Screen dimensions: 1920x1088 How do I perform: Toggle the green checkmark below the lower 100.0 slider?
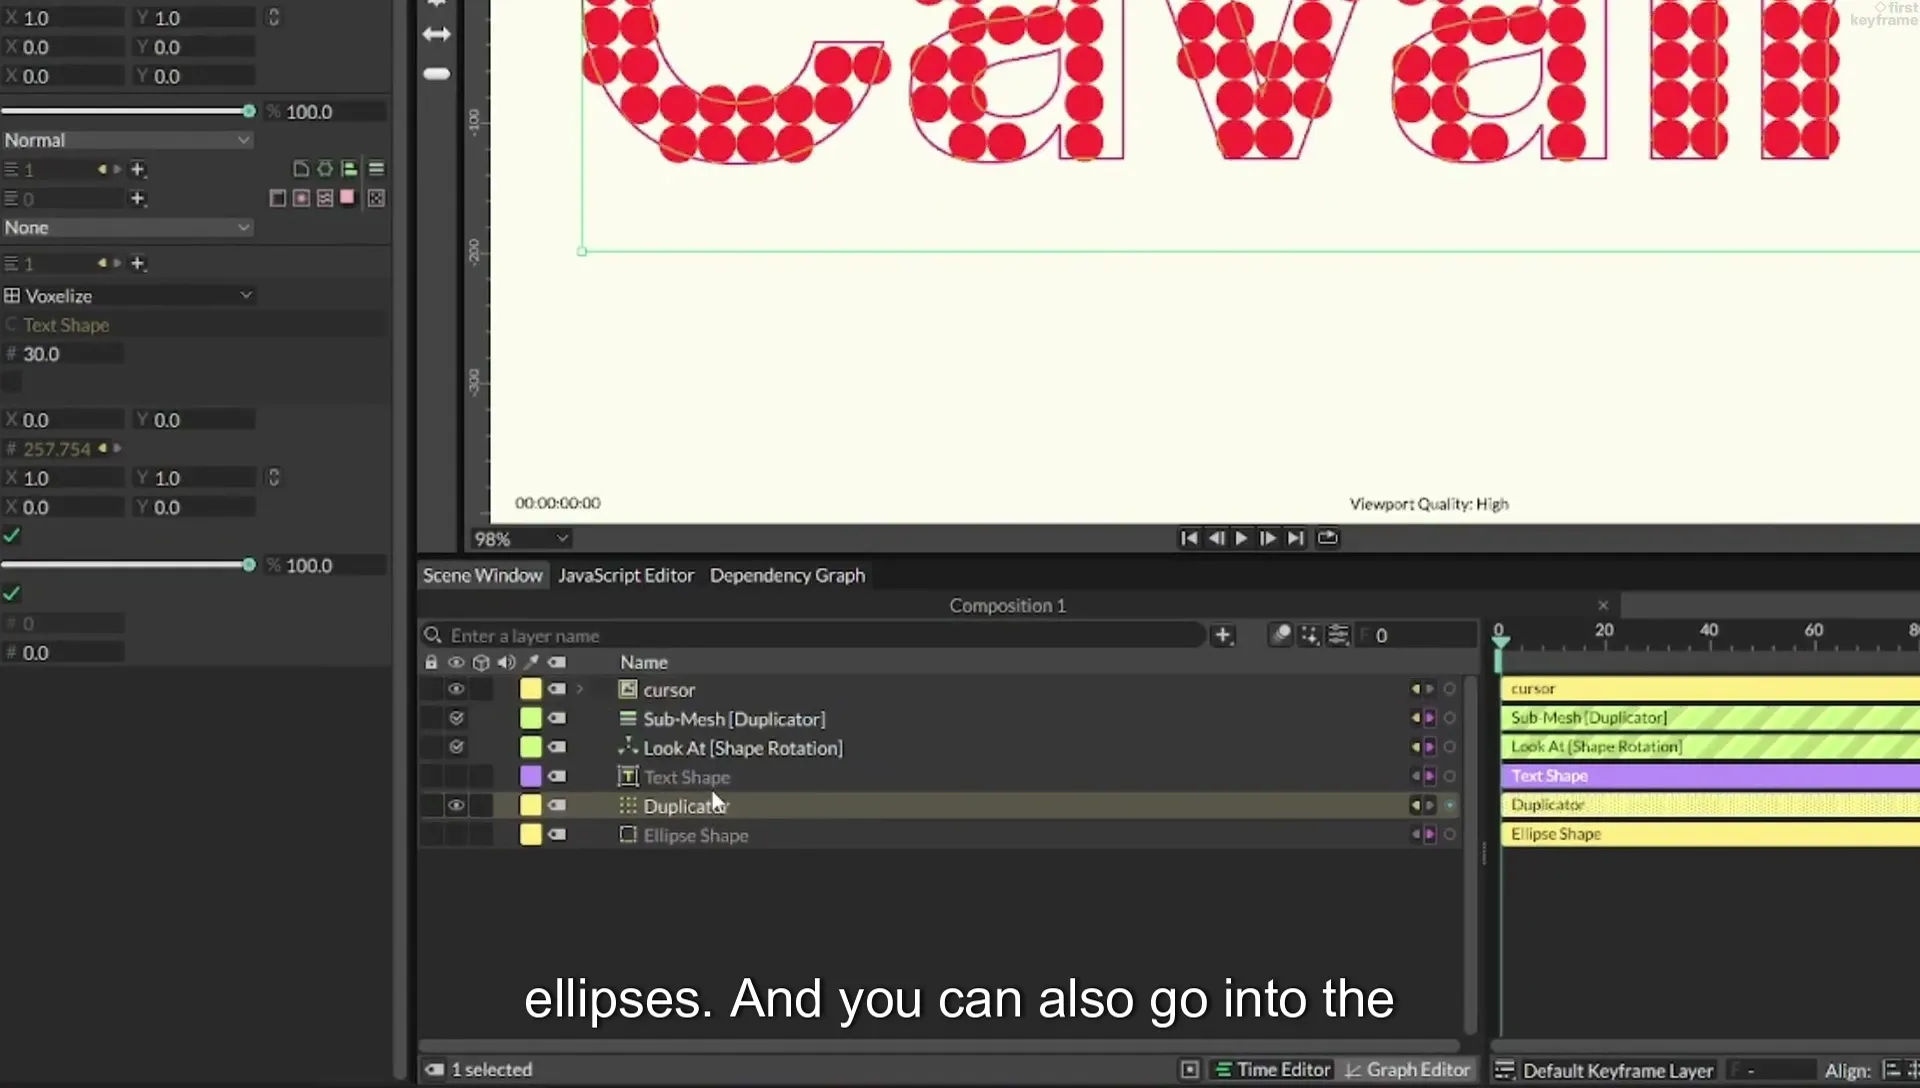tap(12, 593)
